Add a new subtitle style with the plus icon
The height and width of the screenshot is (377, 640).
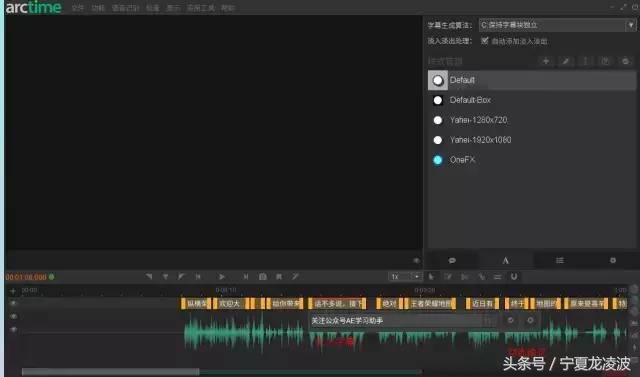click(x=546, y=61)
